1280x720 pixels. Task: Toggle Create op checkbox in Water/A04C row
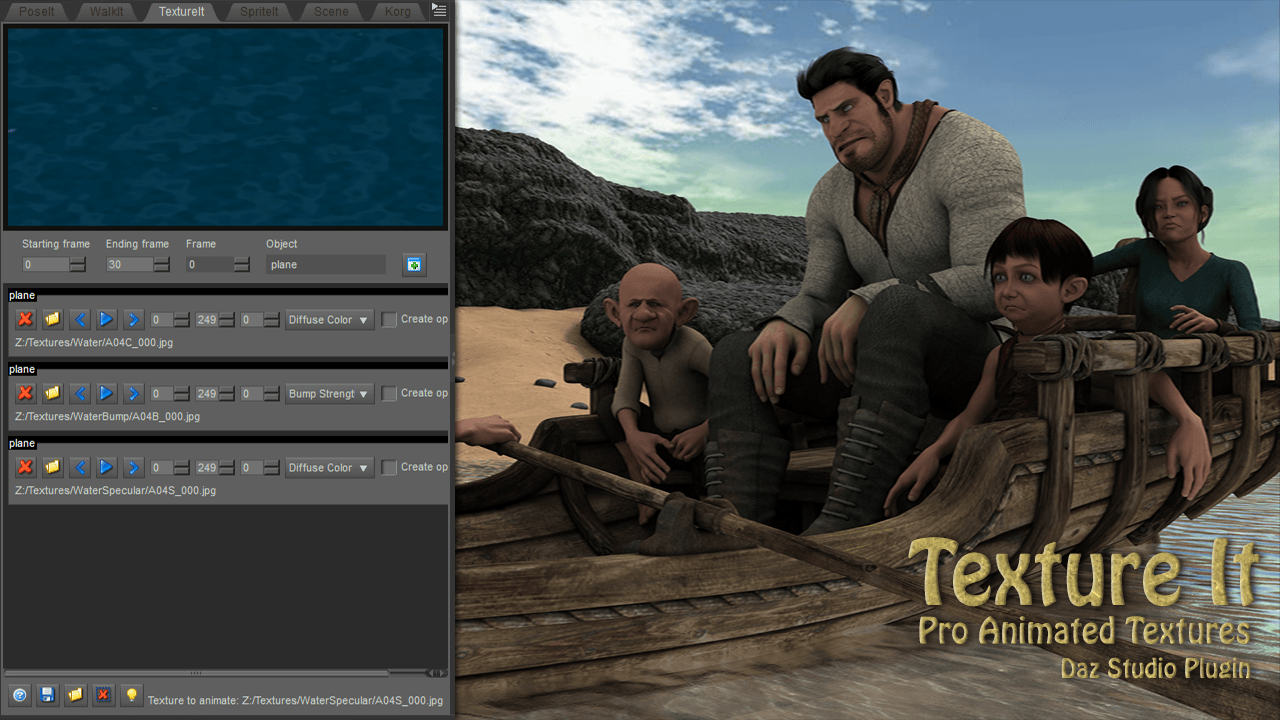[389, 320]
